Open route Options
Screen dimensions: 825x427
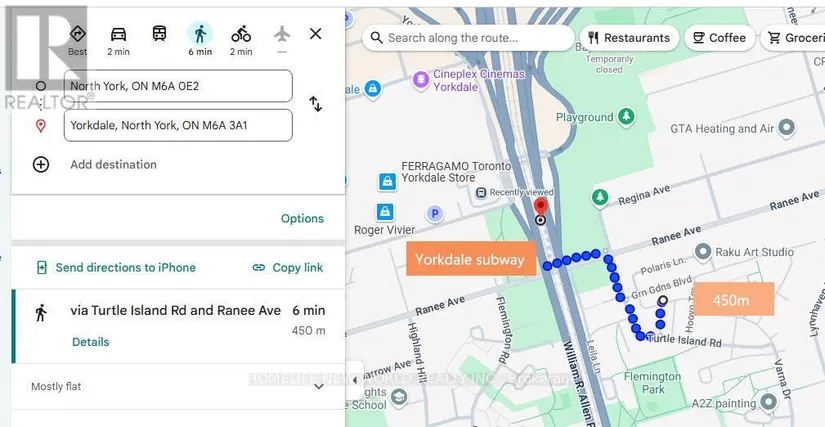click(302, 218)
